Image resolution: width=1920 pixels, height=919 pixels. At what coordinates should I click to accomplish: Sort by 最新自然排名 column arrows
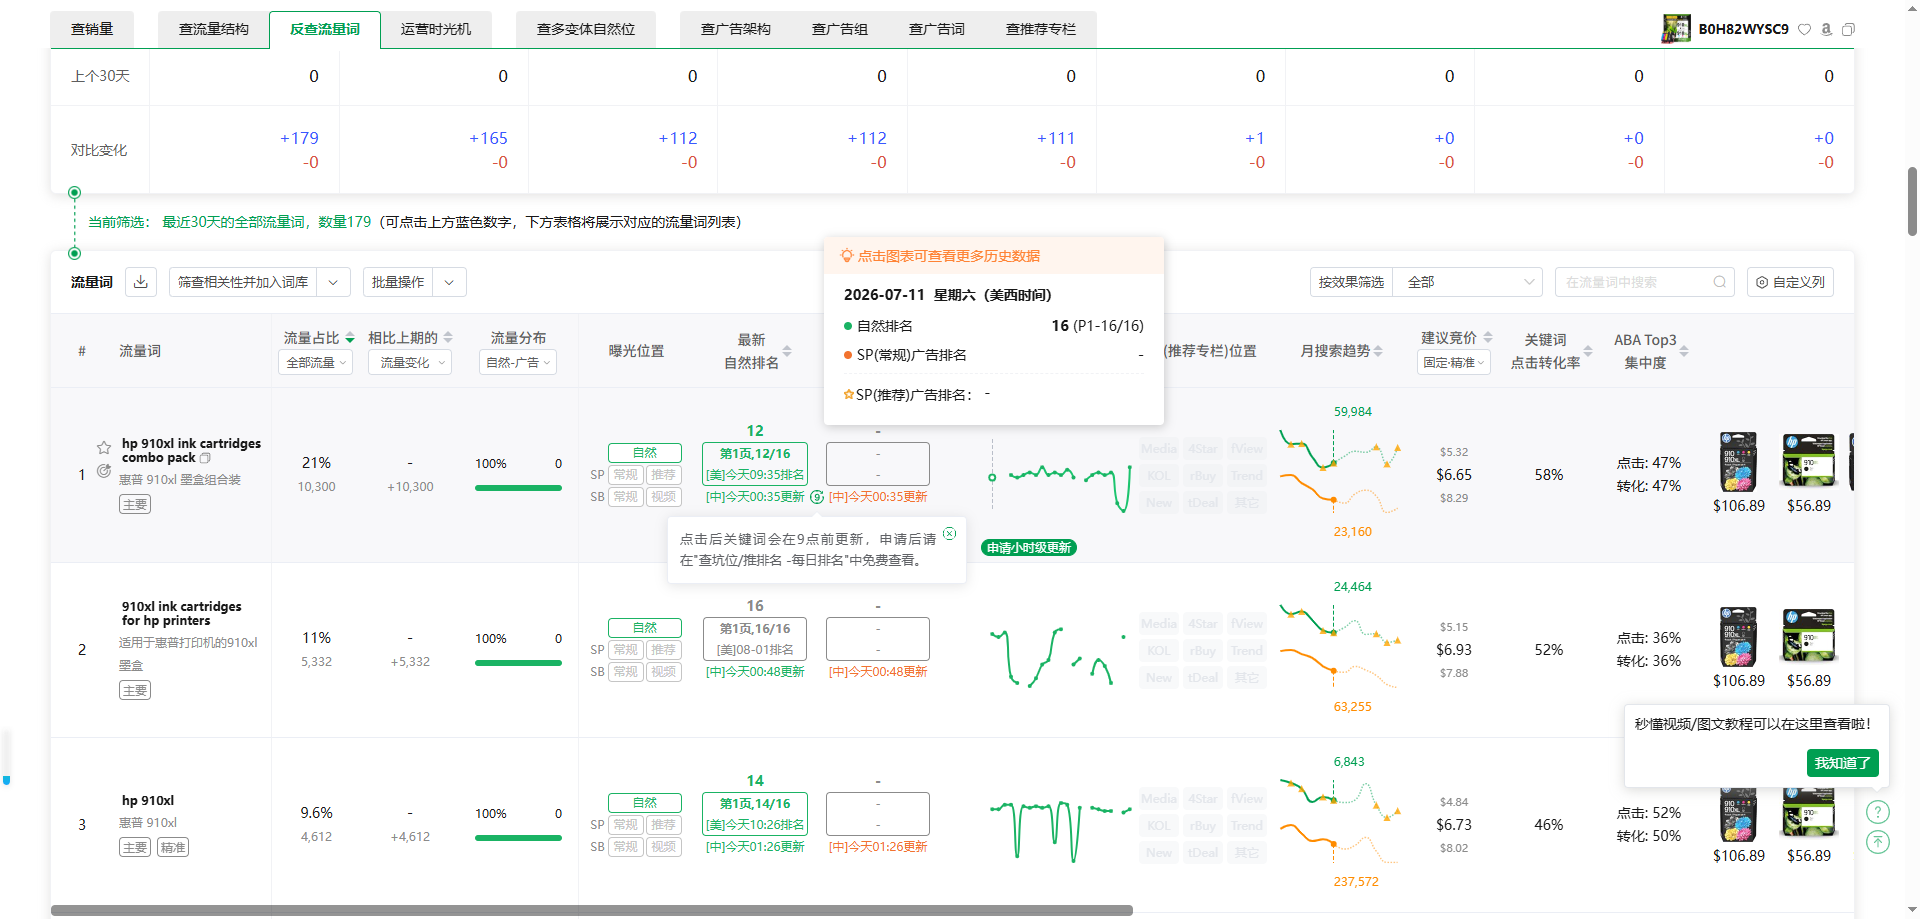click(x=787, y=351)
